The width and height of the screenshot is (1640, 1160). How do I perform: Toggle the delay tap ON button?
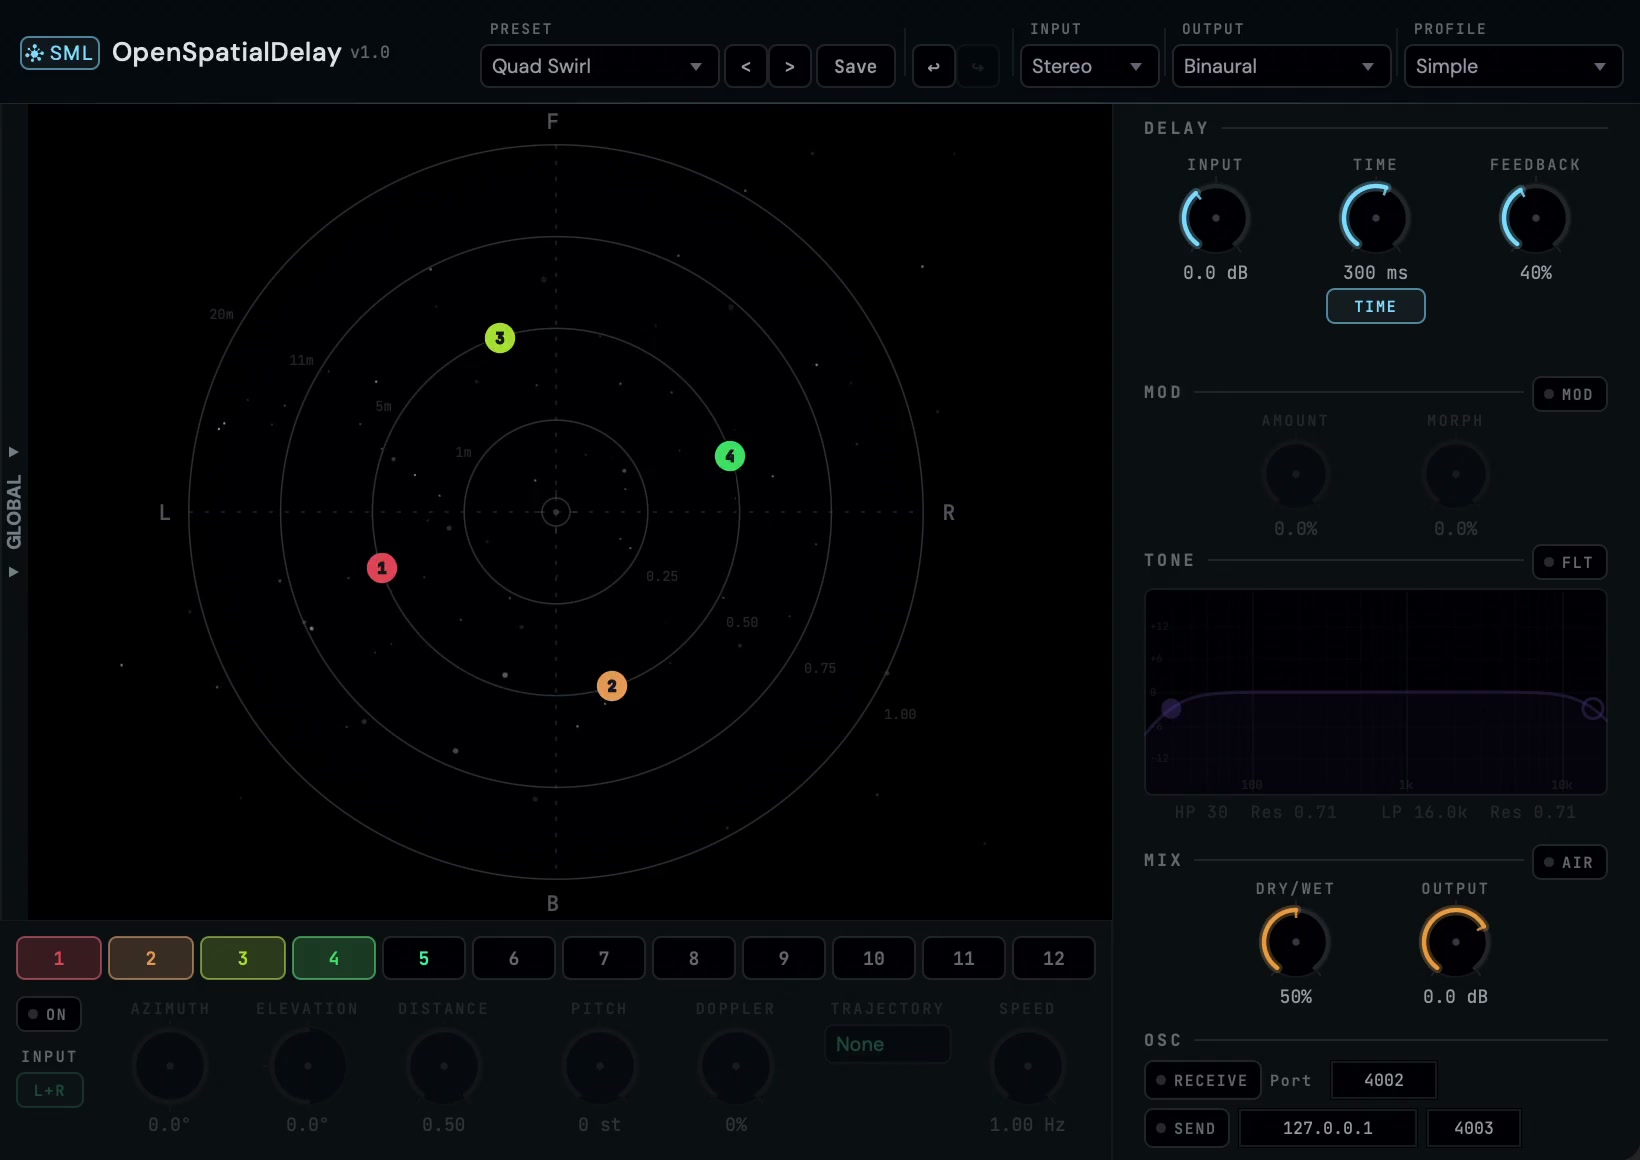click(49, 1014)
